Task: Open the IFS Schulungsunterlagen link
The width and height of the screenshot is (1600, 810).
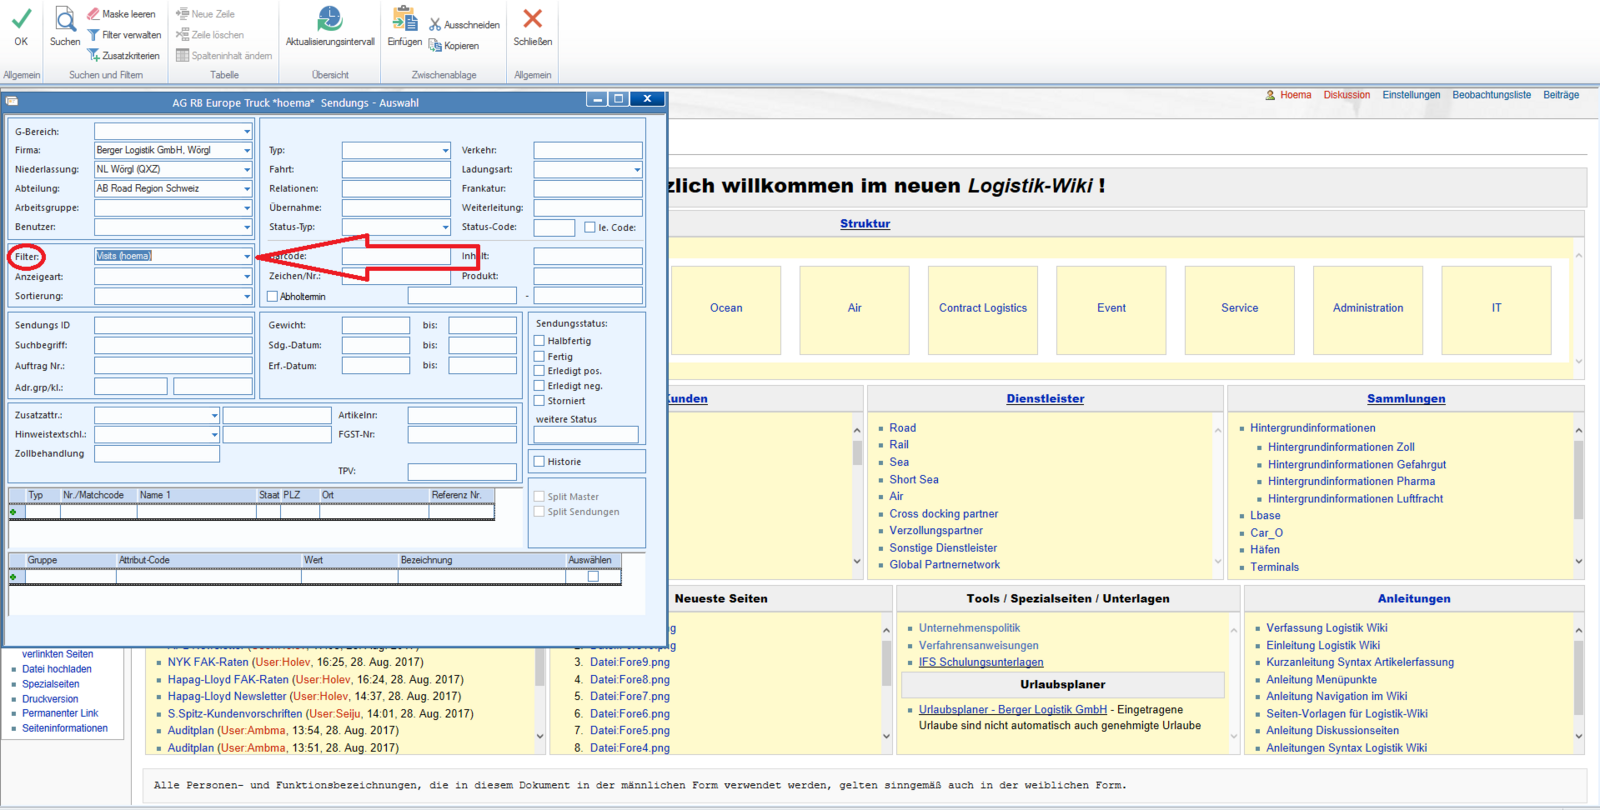Action: click(x=981, y=662)
